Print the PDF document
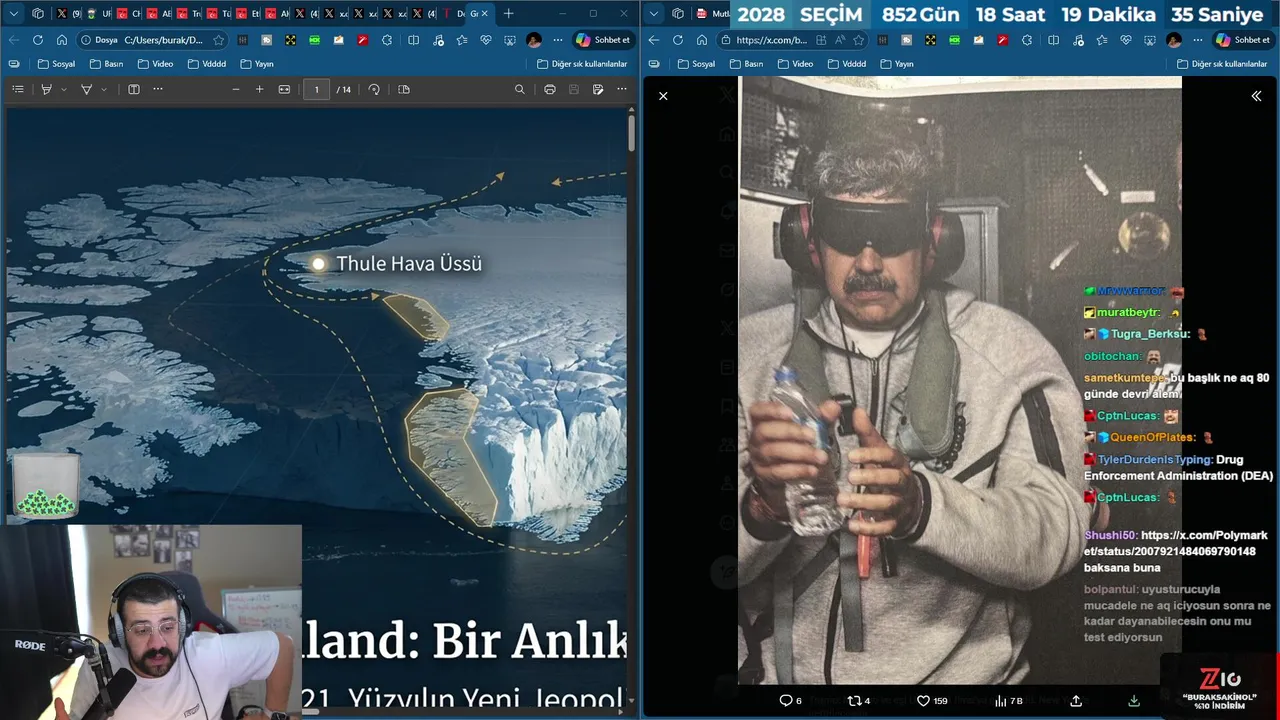 pos(550,89)
